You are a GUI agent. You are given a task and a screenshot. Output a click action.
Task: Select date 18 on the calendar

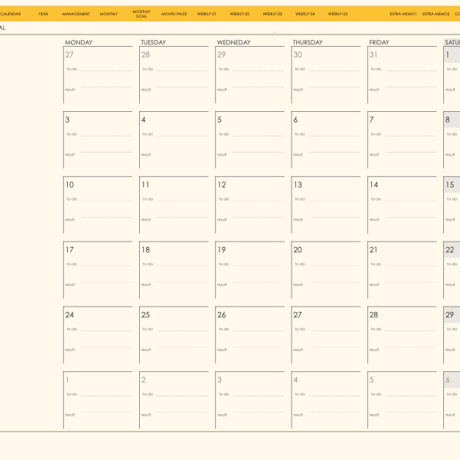pyautogui.click(x=146, y=250)
